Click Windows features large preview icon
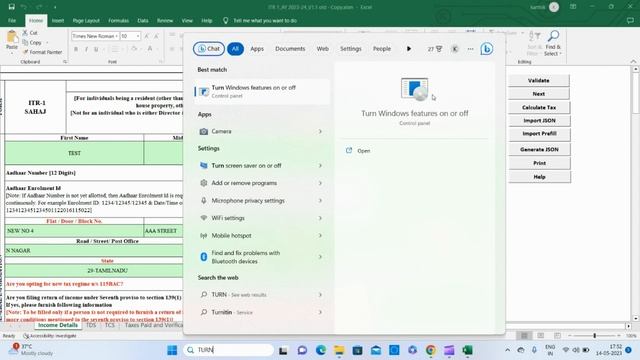 [x=415, y=89]
